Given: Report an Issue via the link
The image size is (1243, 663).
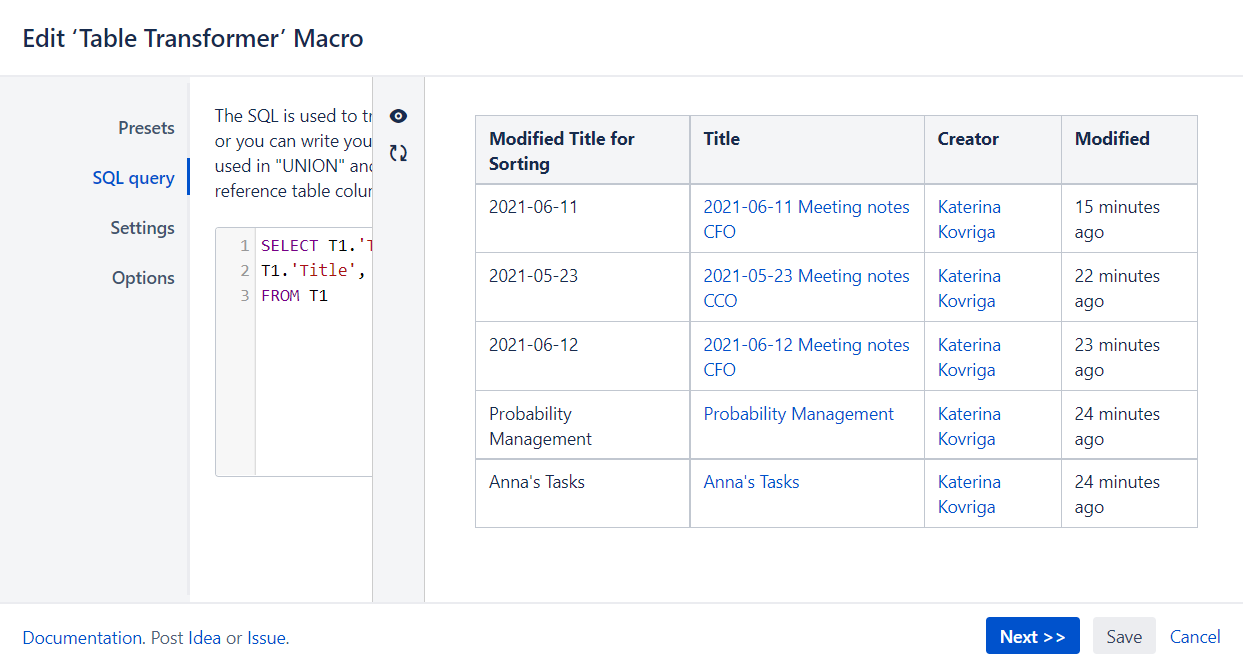Looking at the screenshot, I should pyautogui.click(x=266, y=637).
